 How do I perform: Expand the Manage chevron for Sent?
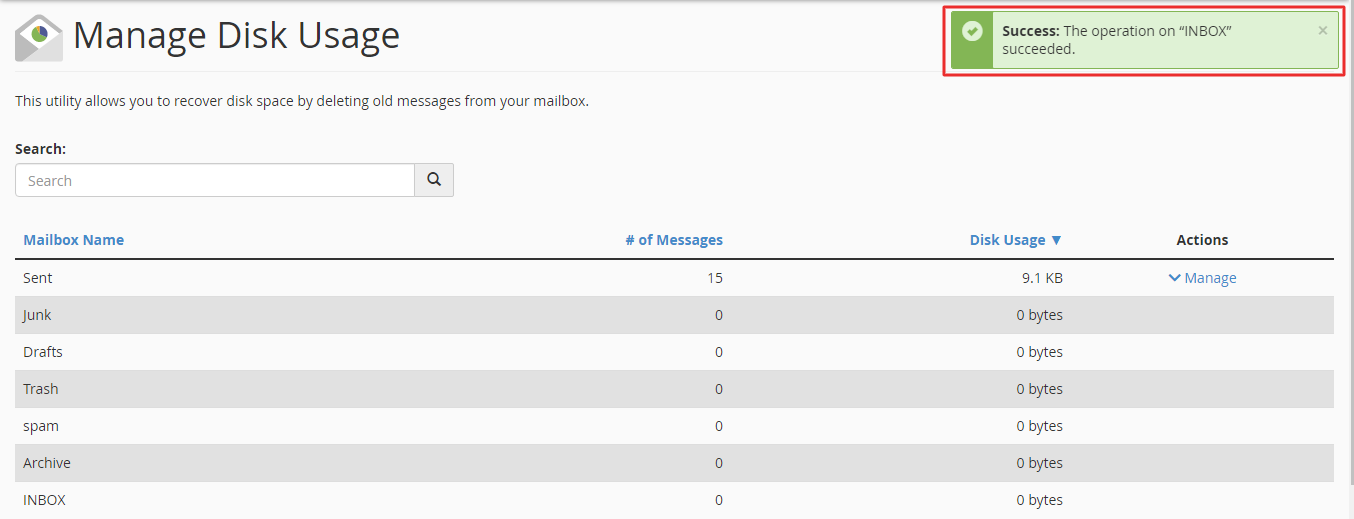[1174, 278]
